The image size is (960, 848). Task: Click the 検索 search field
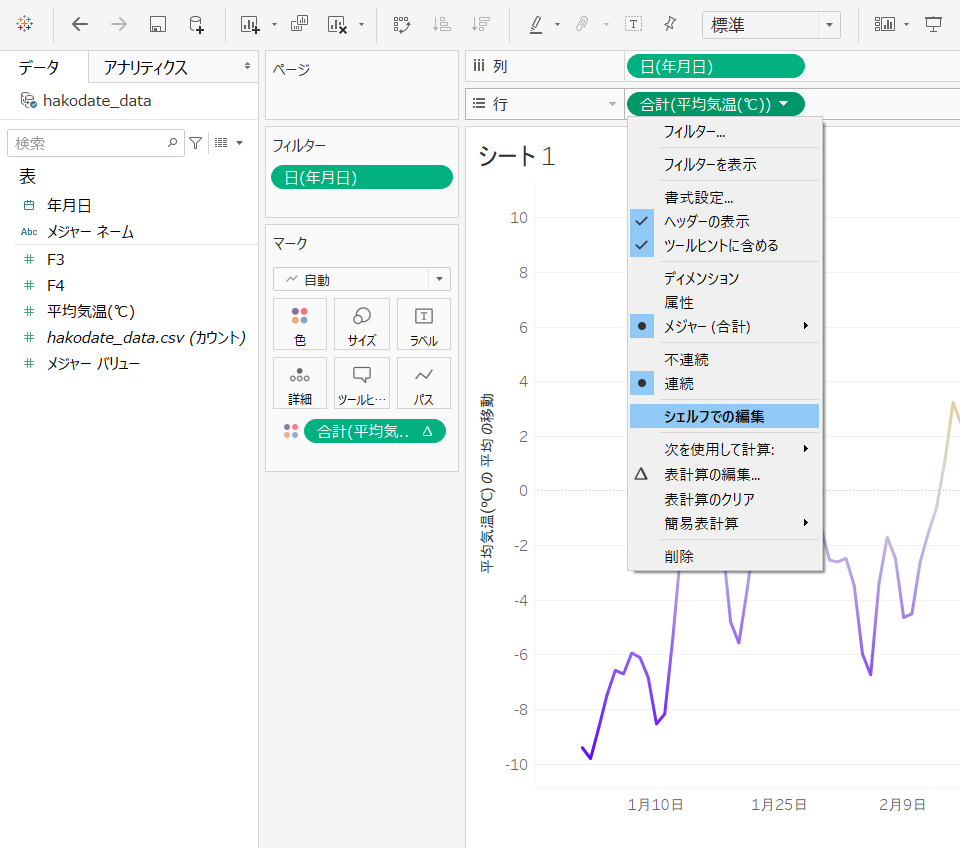(x=96, y=143)
